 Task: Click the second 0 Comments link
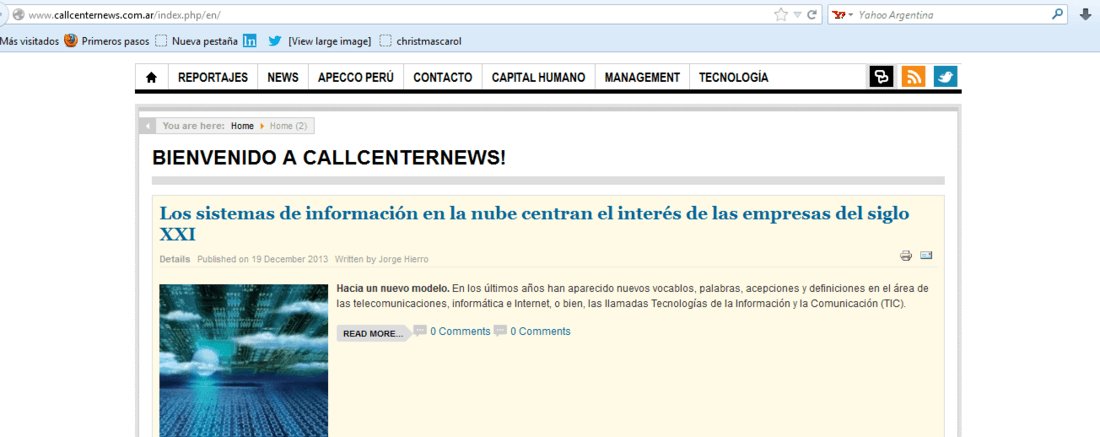coord(540,331)
